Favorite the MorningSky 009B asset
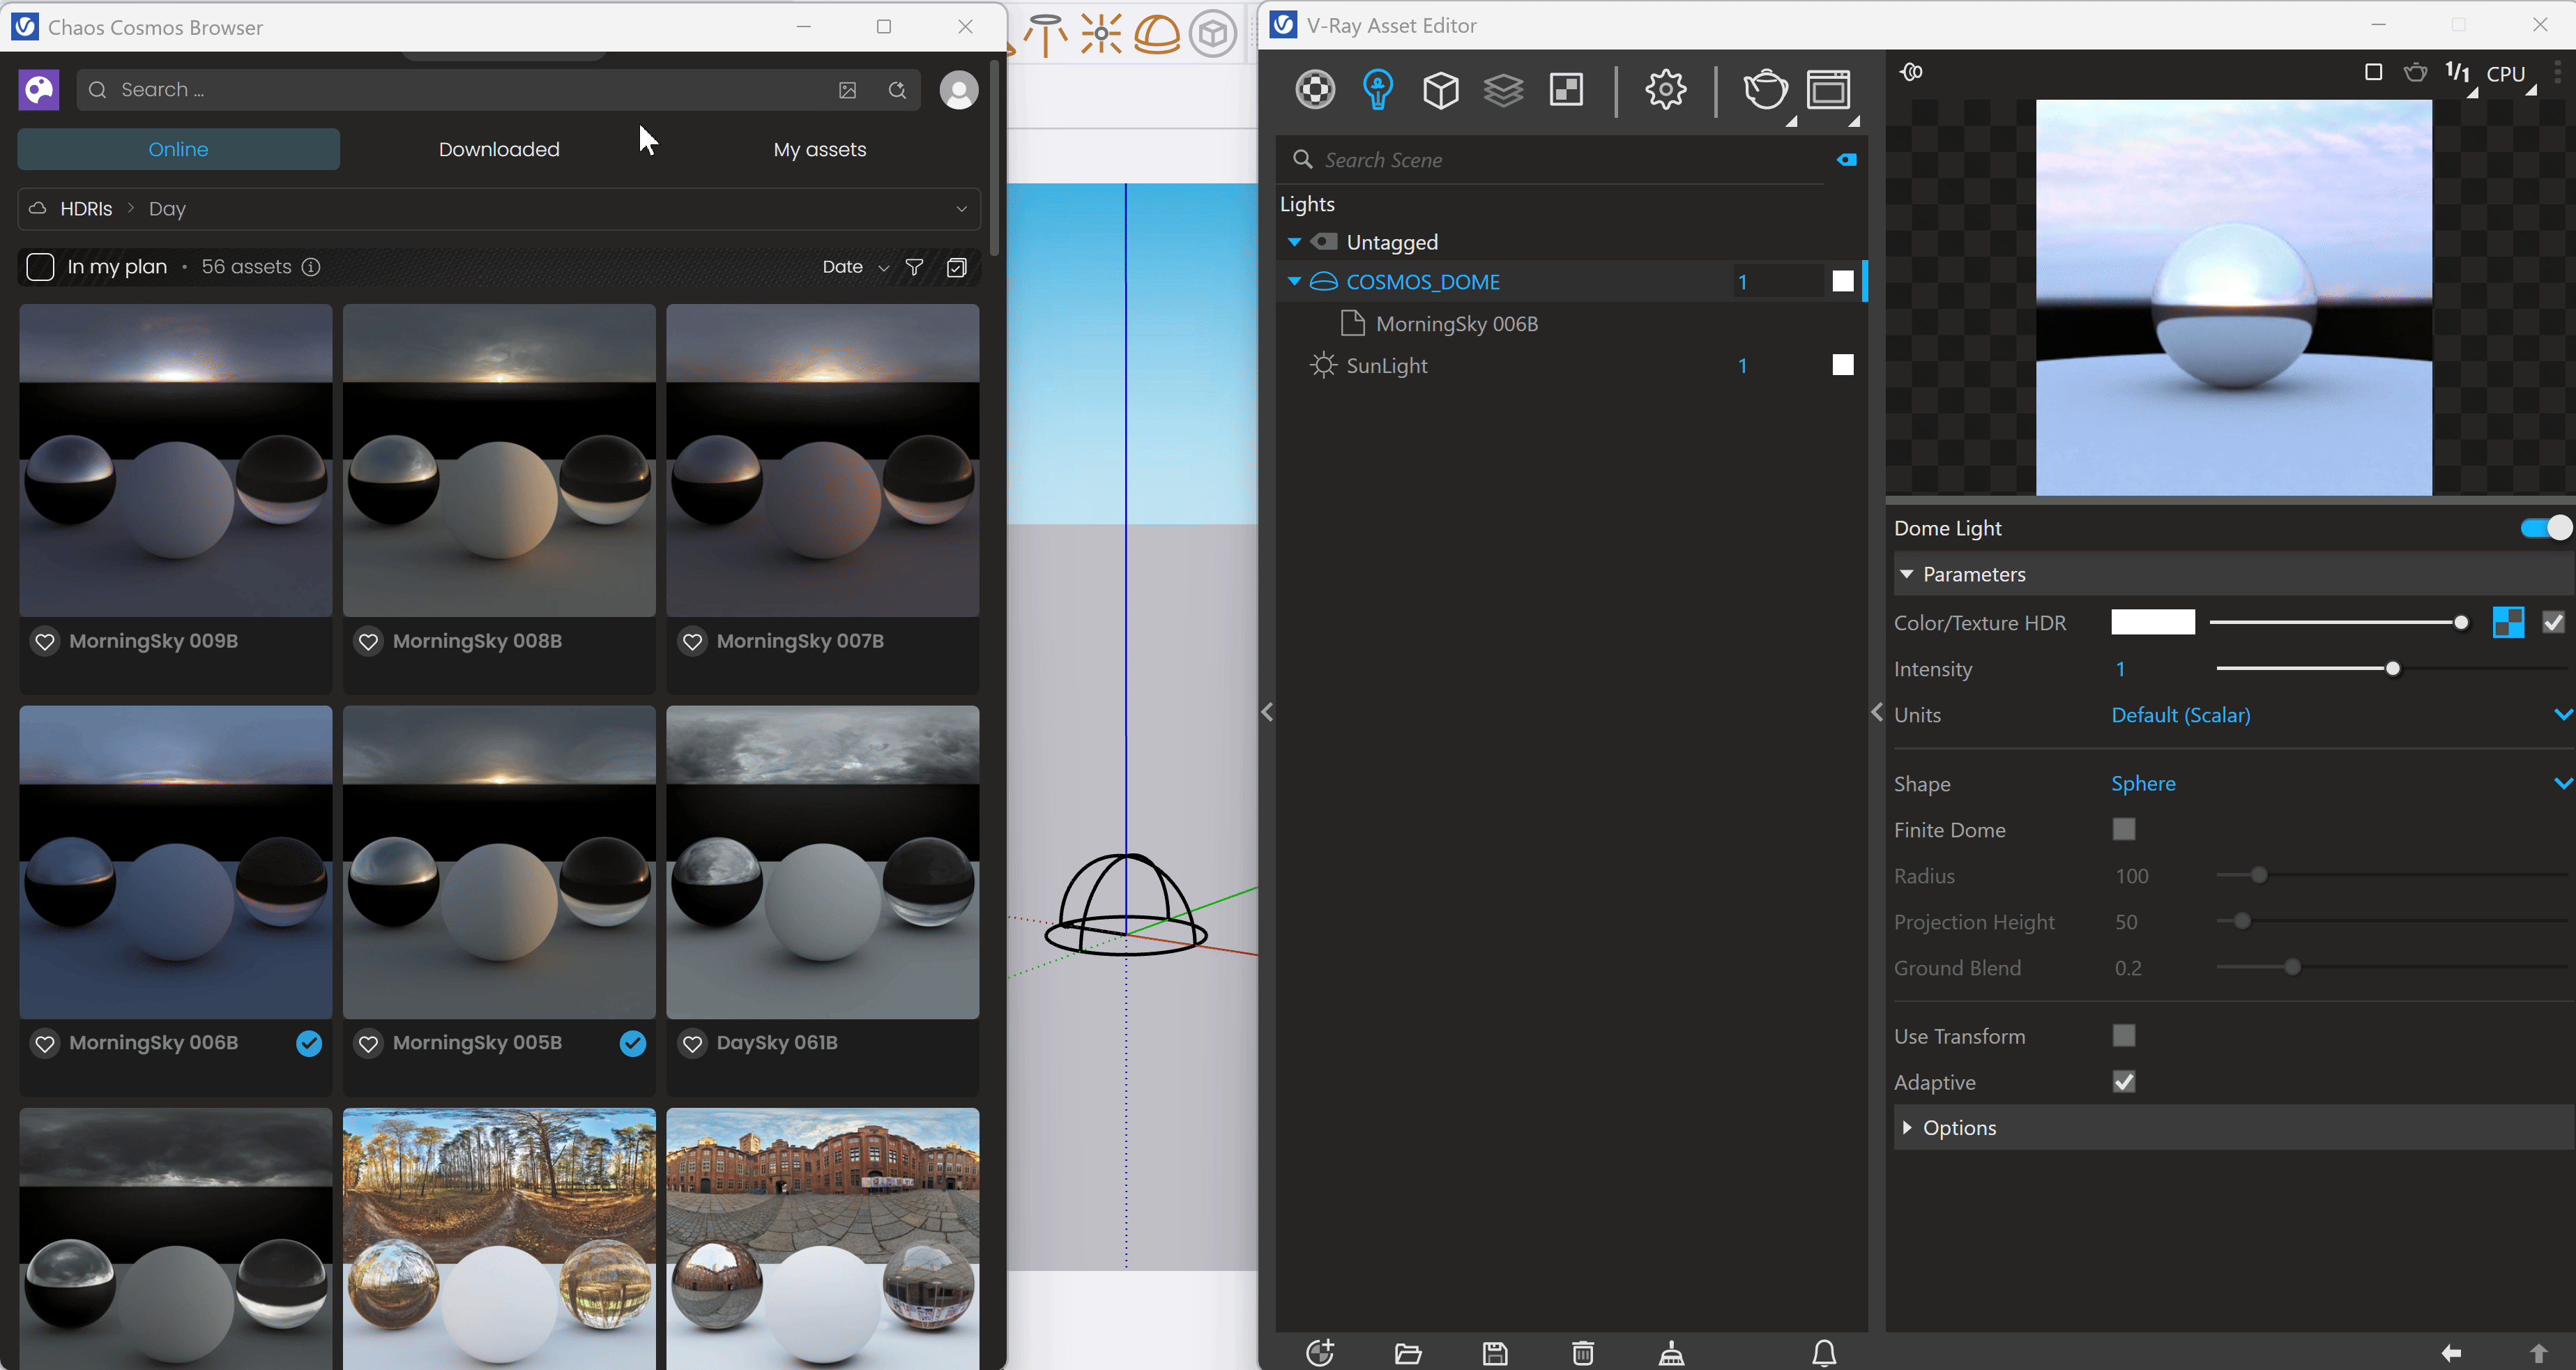2576x1370 pixels. (45, 641)
